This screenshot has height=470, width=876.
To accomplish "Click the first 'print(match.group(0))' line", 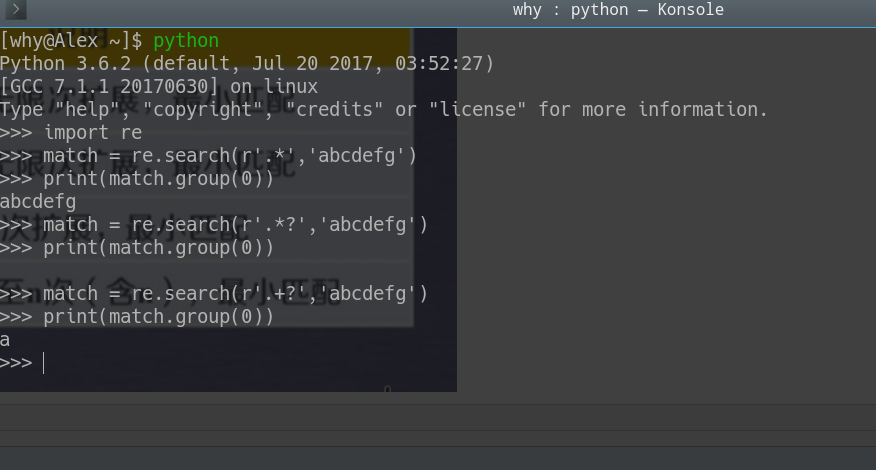I will pos(137,179).
